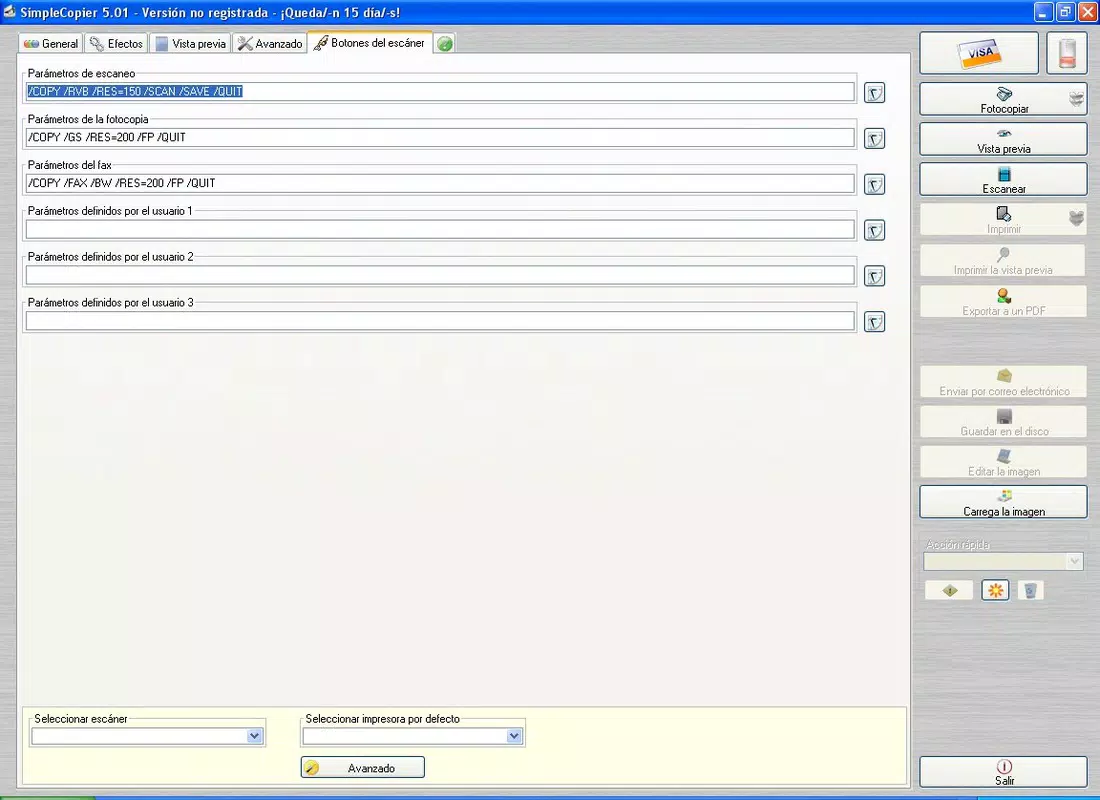Click the bottom Avanzado button
Image resolution: width=1100 pixels, height=800 pixels.
click(x=363, y=768)
